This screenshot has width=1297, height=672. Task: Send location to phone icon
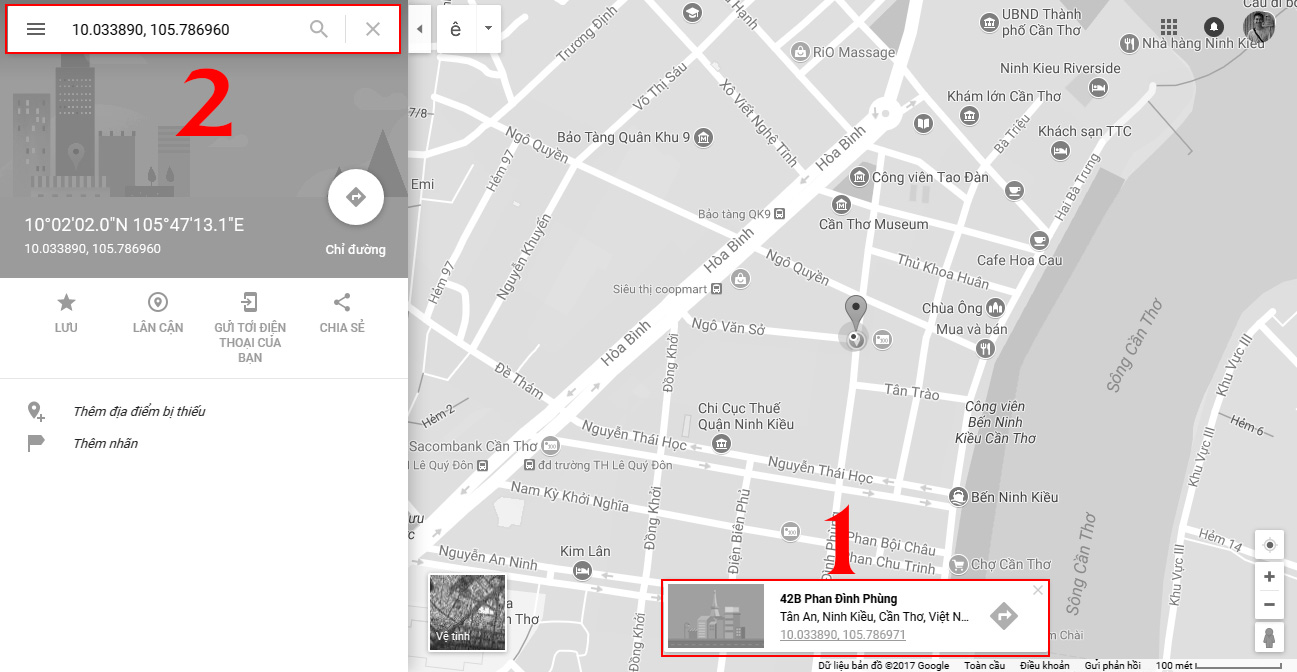pyautogui.click(x=249, y=303)
